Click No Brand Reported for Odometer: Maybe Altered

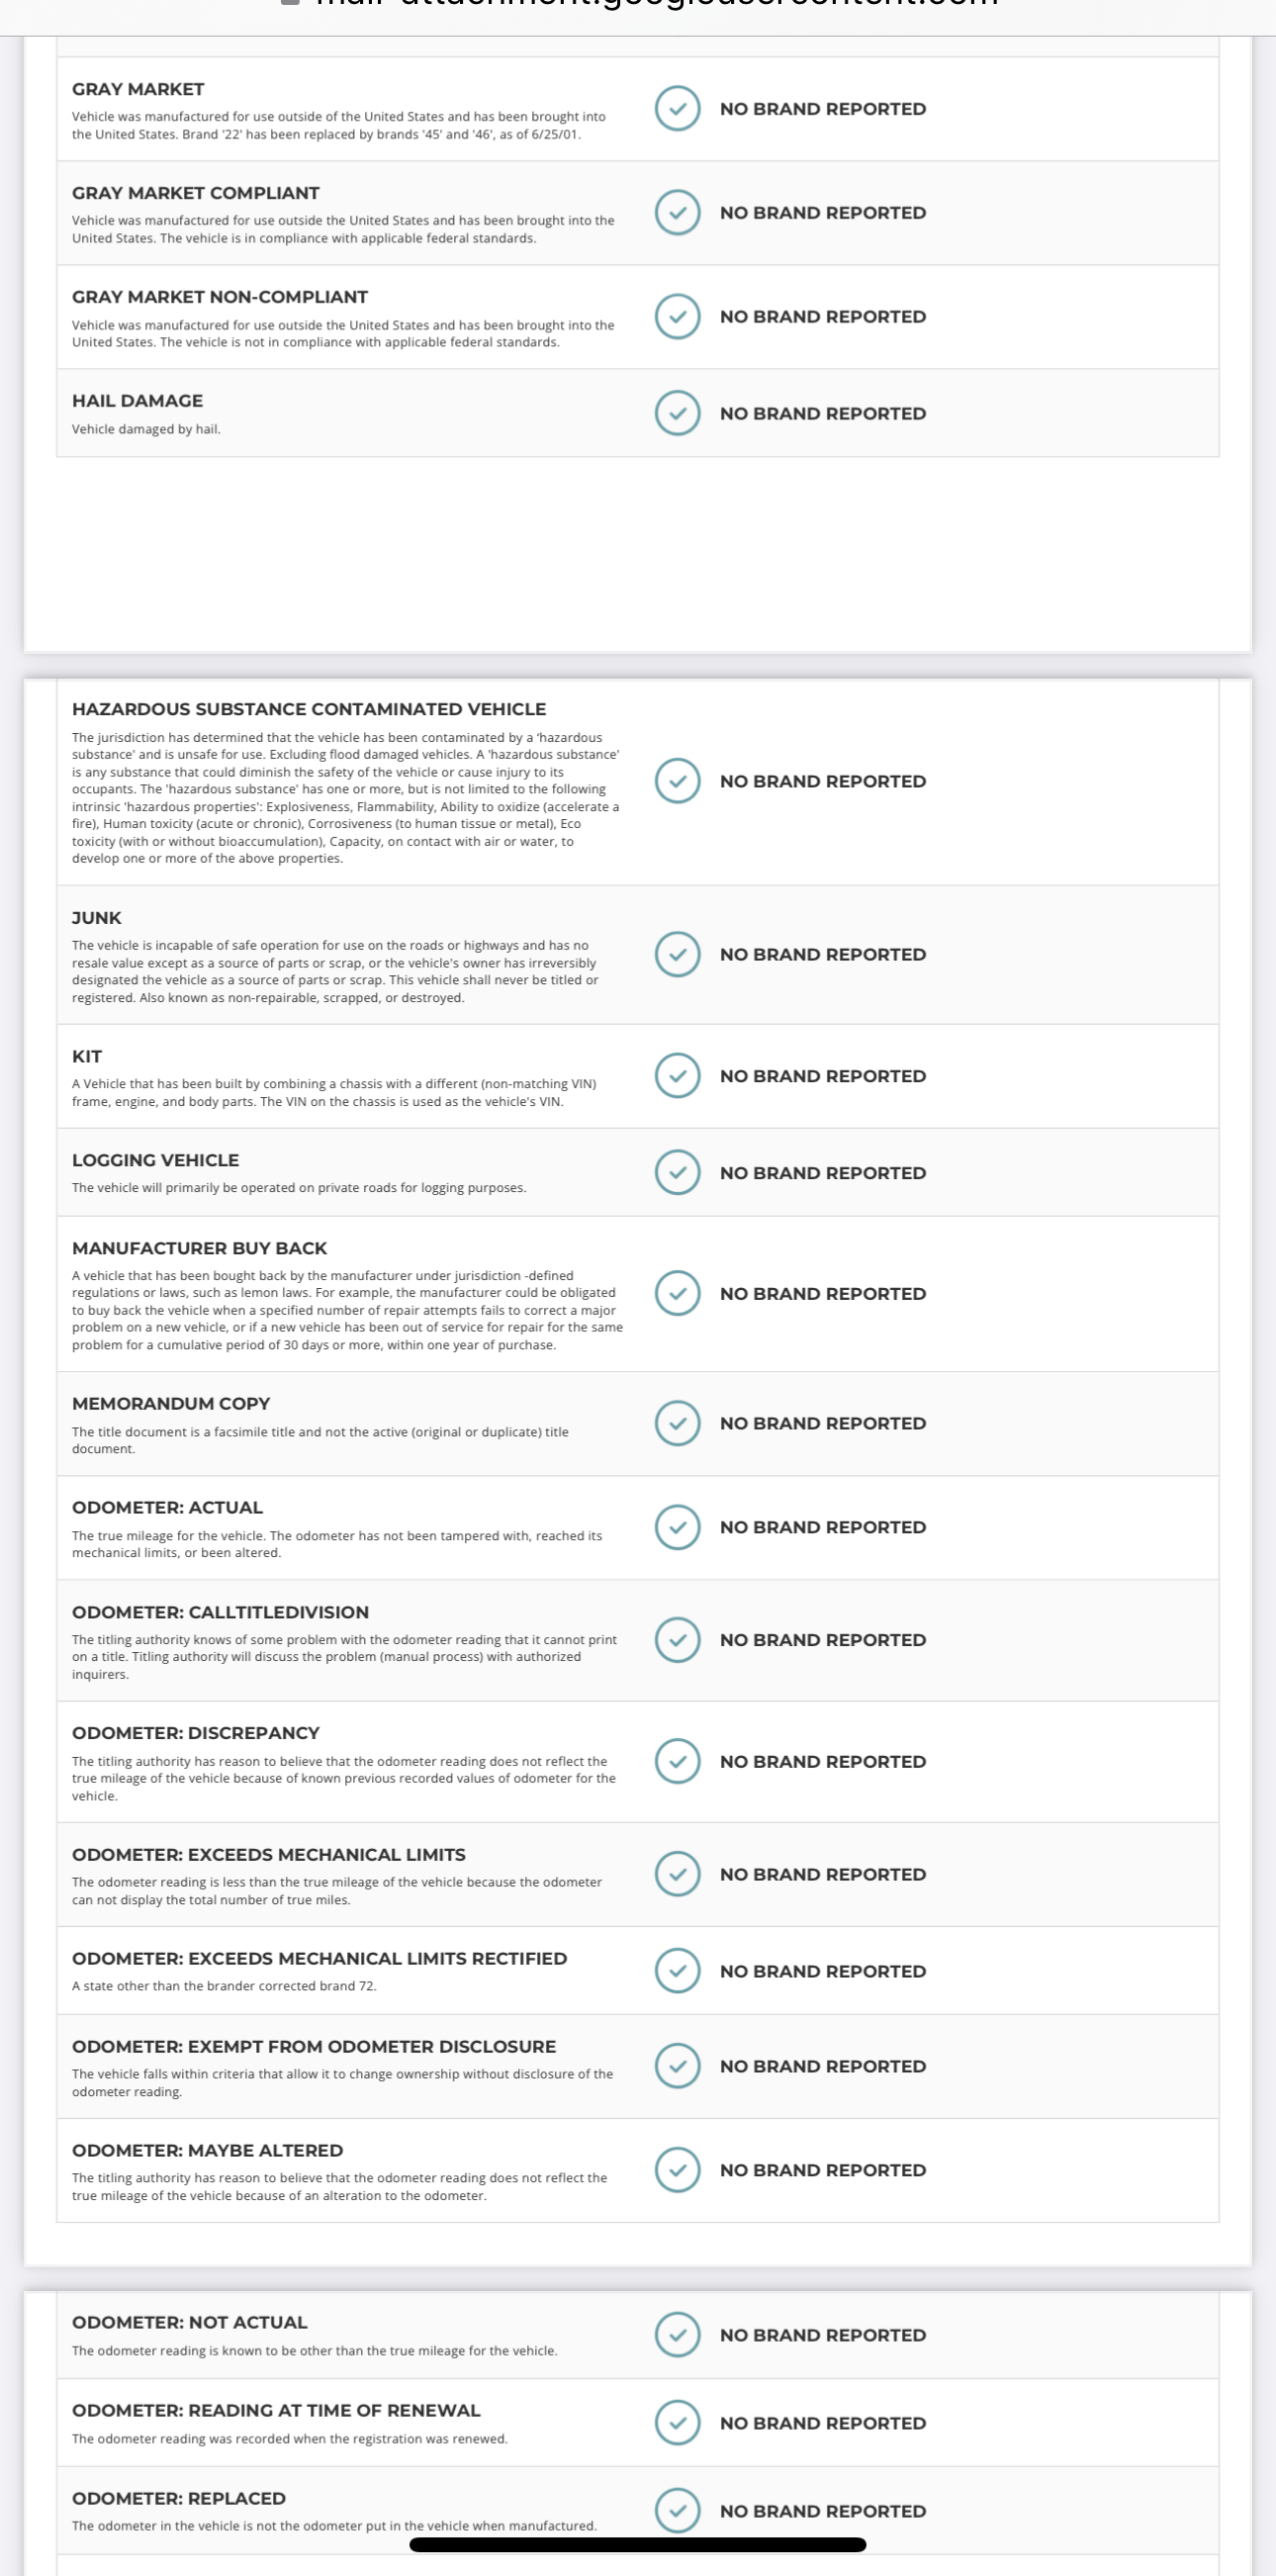tap(822, 2170)
